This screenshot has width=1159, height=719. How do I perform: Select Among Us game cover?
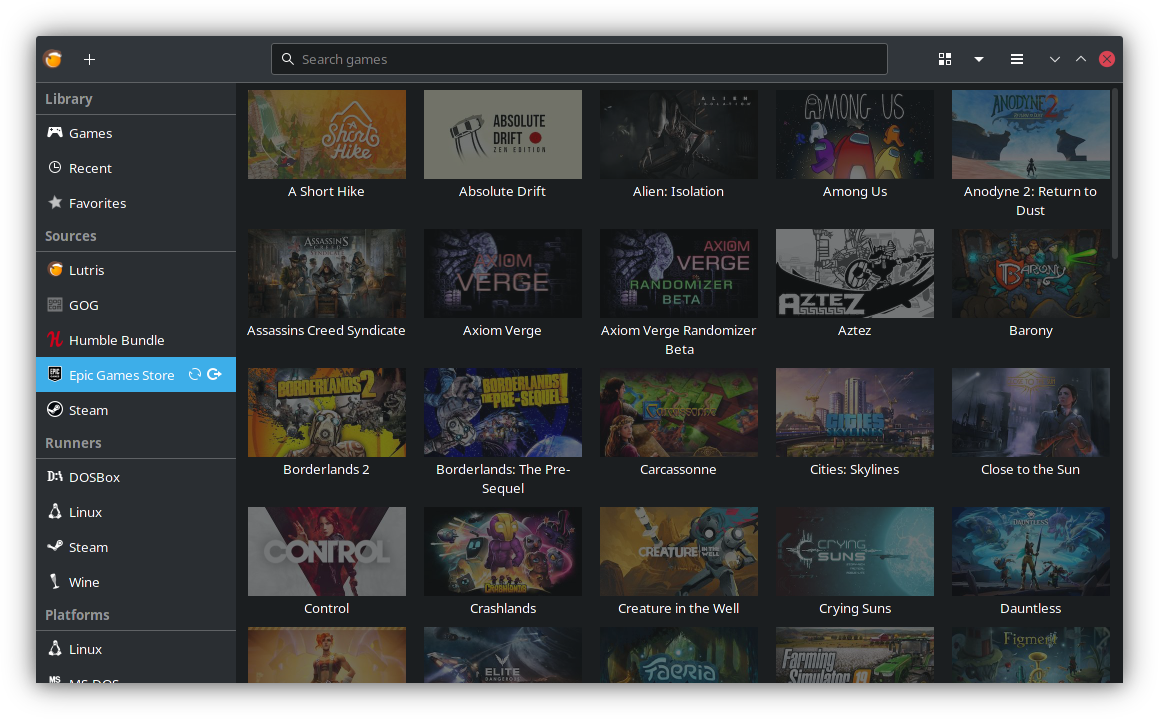(854, 134)
